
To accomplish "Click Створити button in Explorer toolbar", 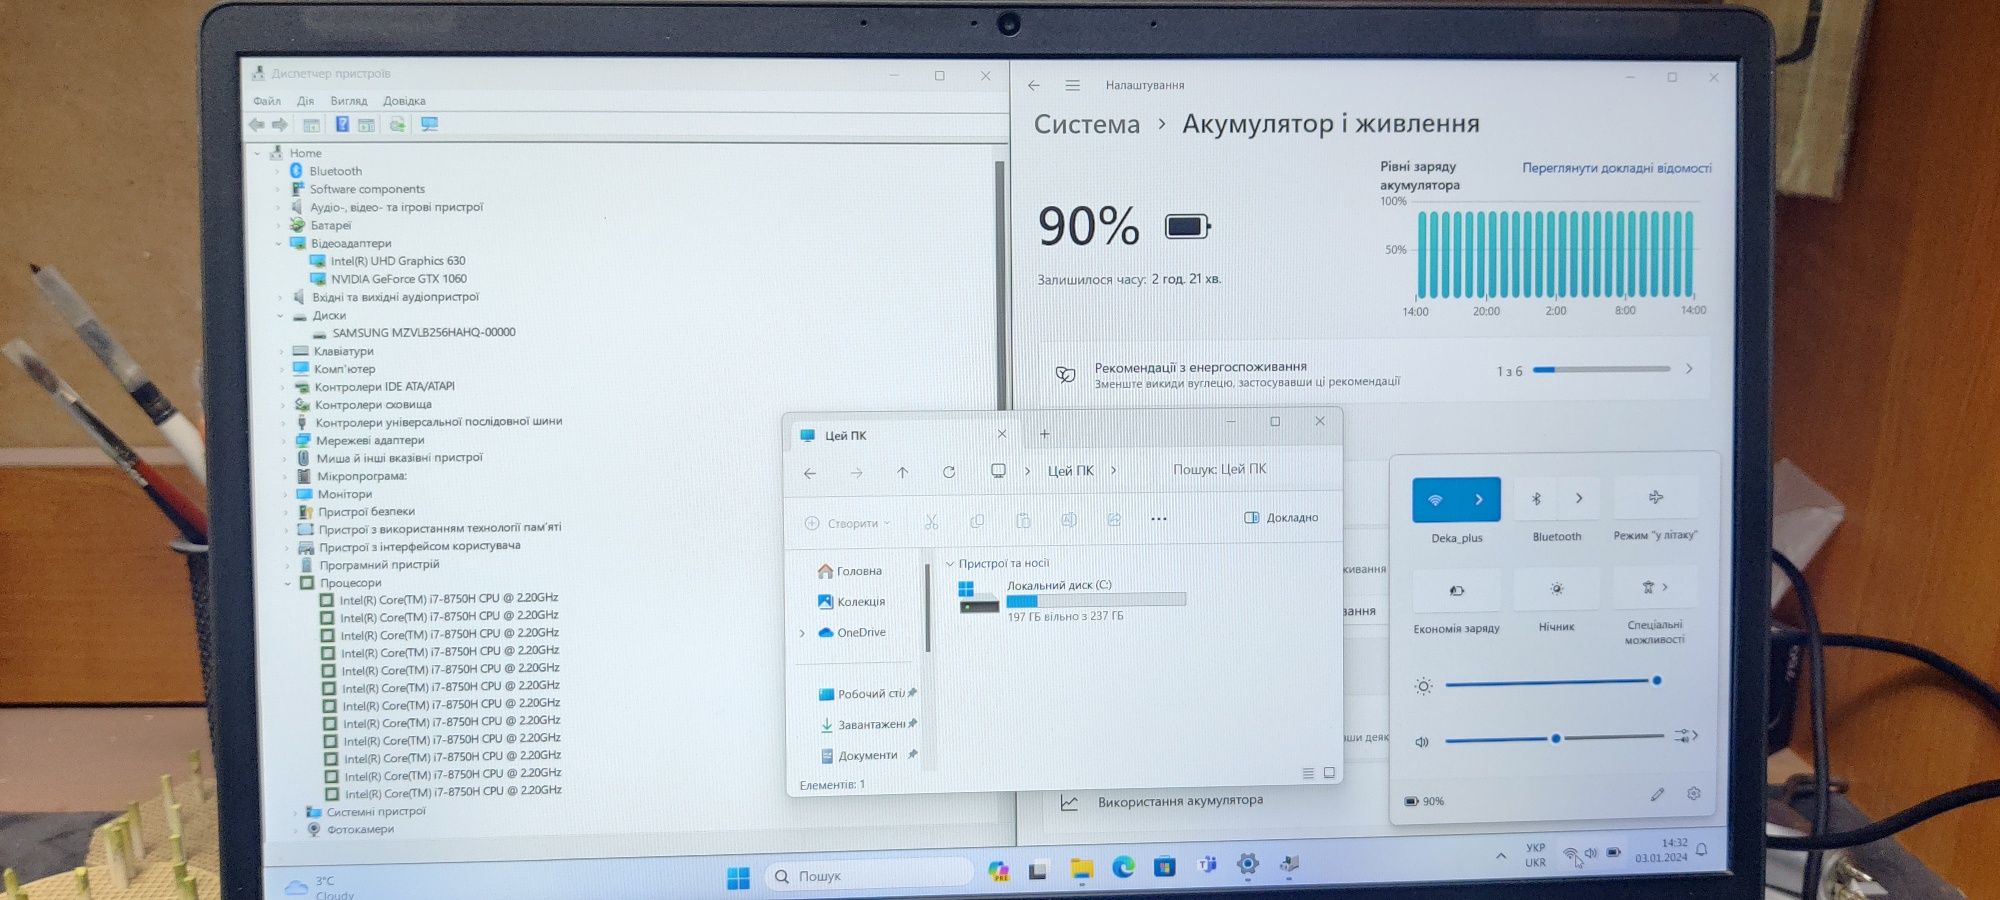I will point(847,523).
